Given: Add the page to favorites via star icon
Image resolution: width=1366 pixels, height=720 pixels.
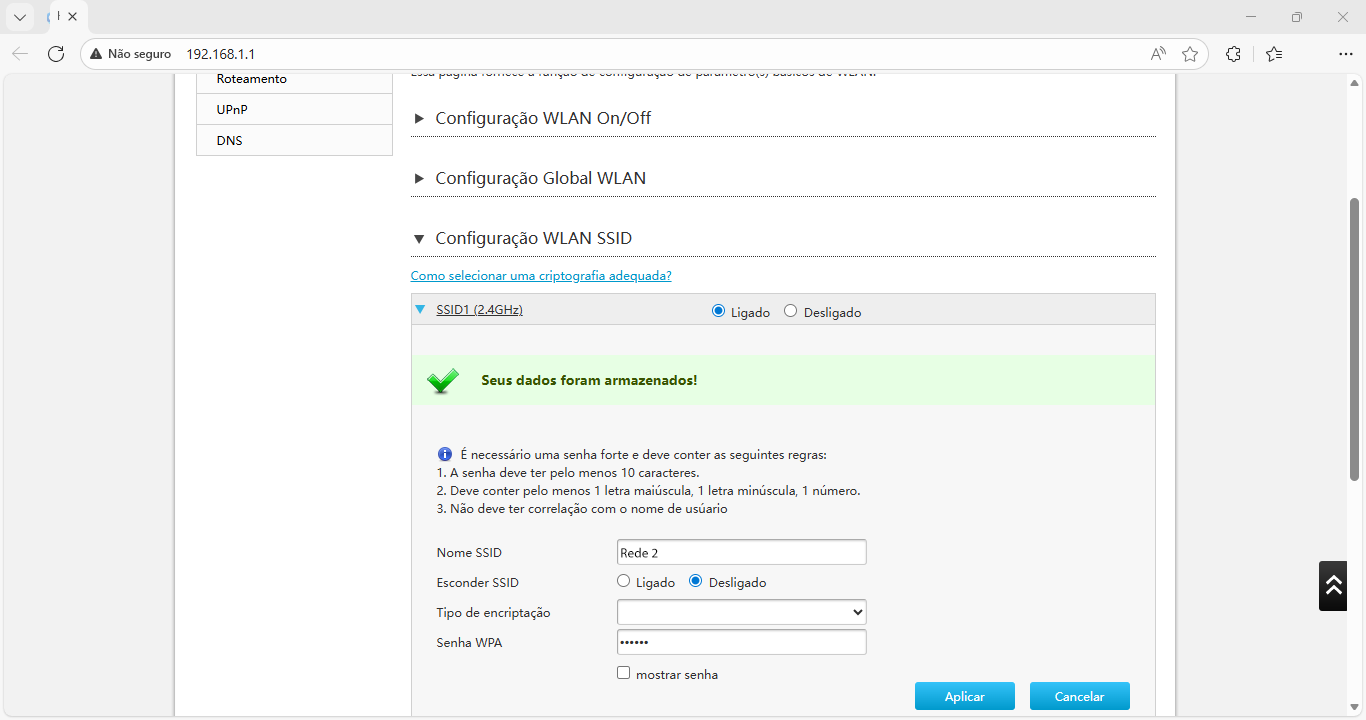Looking at the screenshot, I should coord(1190,54).
